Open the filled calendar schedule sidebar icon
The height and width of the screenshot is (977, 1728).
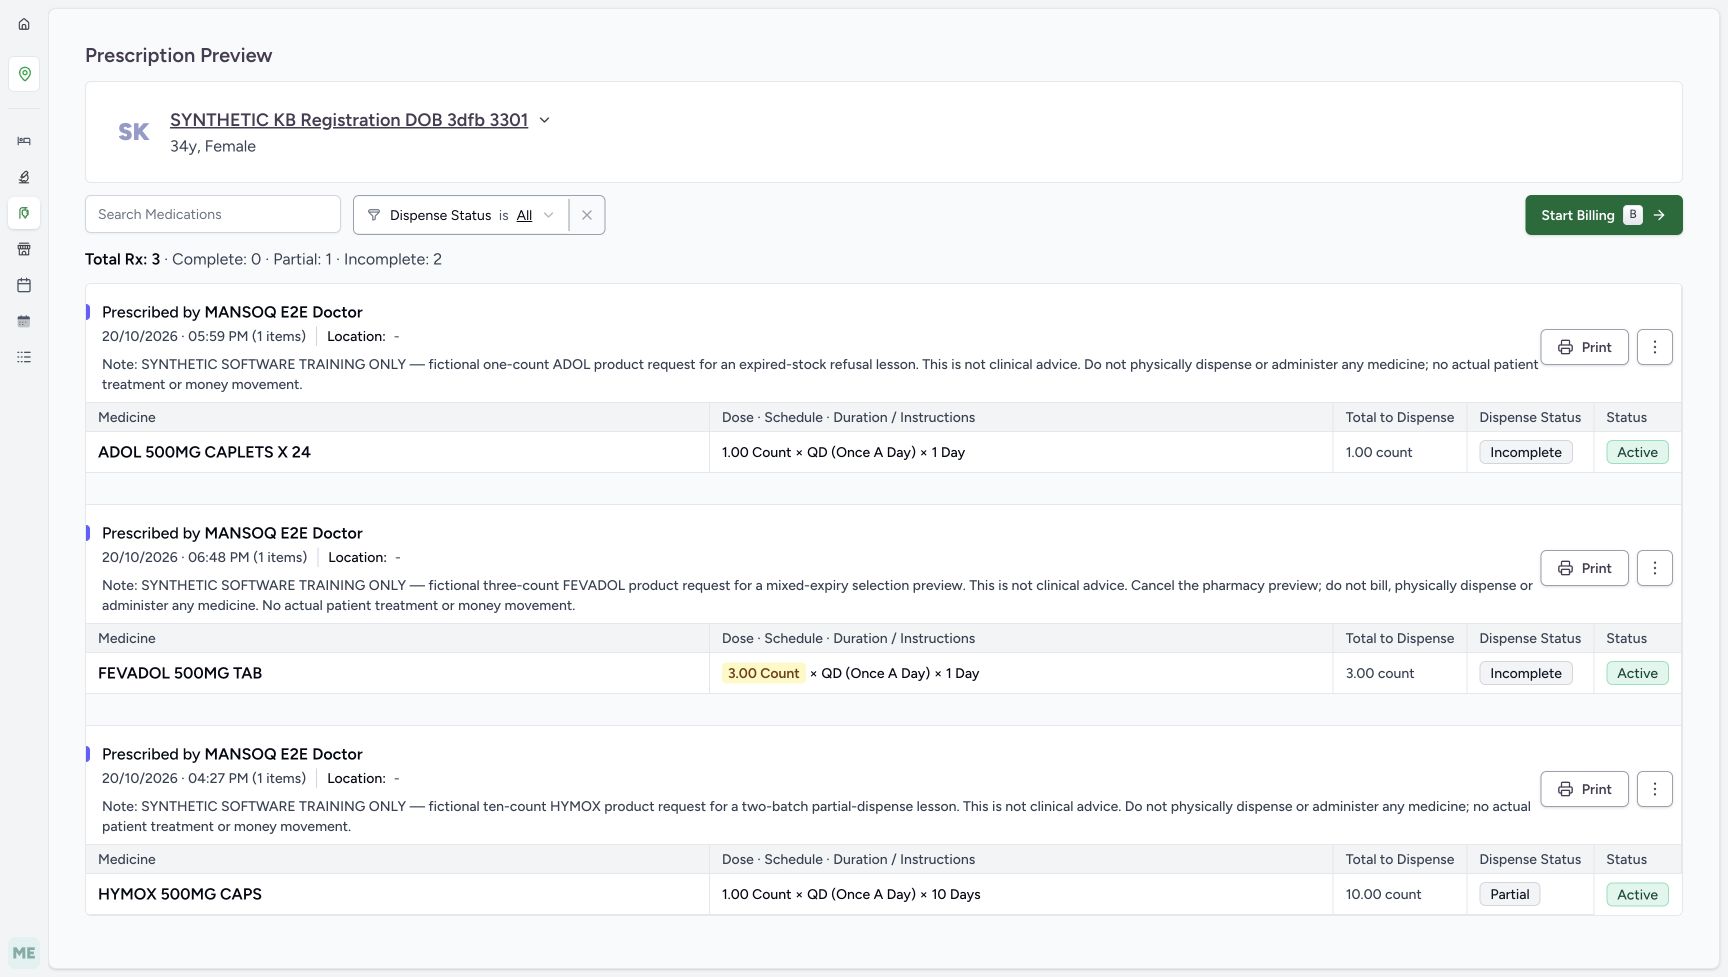(x=24, y=321)
